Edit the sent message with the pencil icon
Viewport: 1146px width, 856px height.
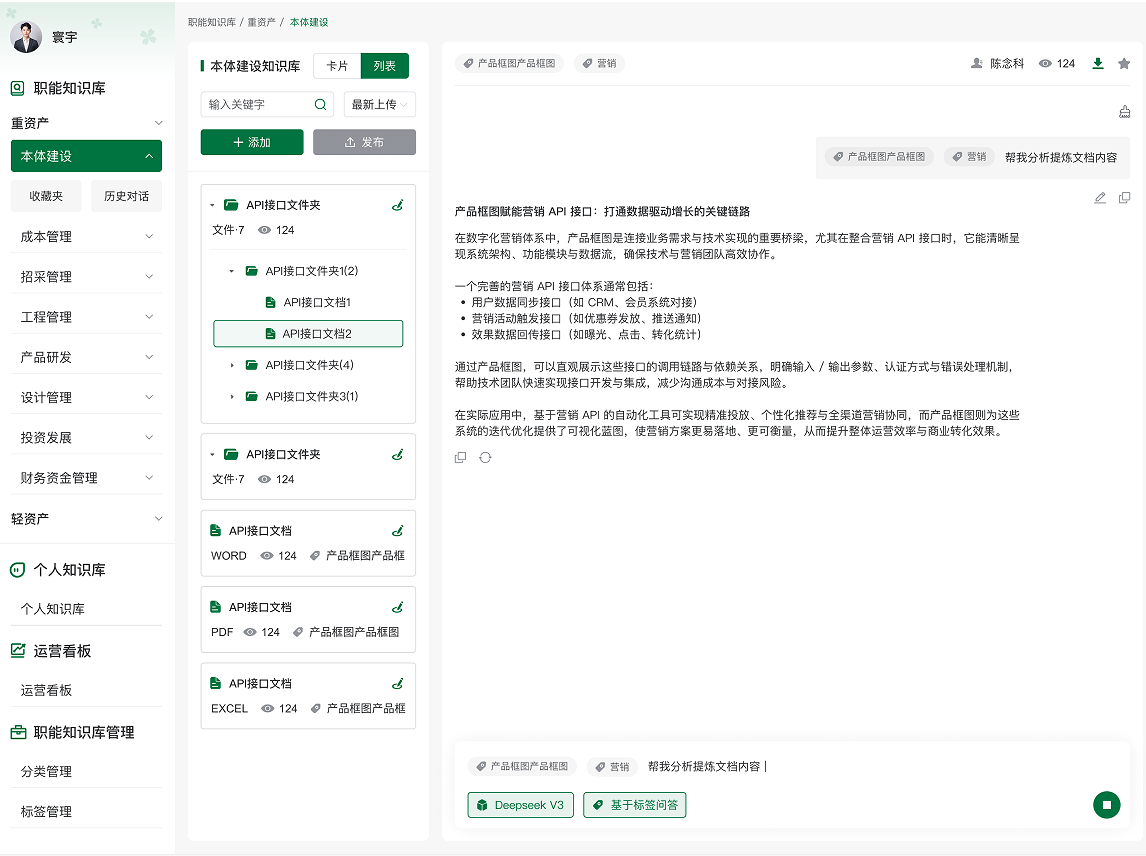click(1100, 197)
